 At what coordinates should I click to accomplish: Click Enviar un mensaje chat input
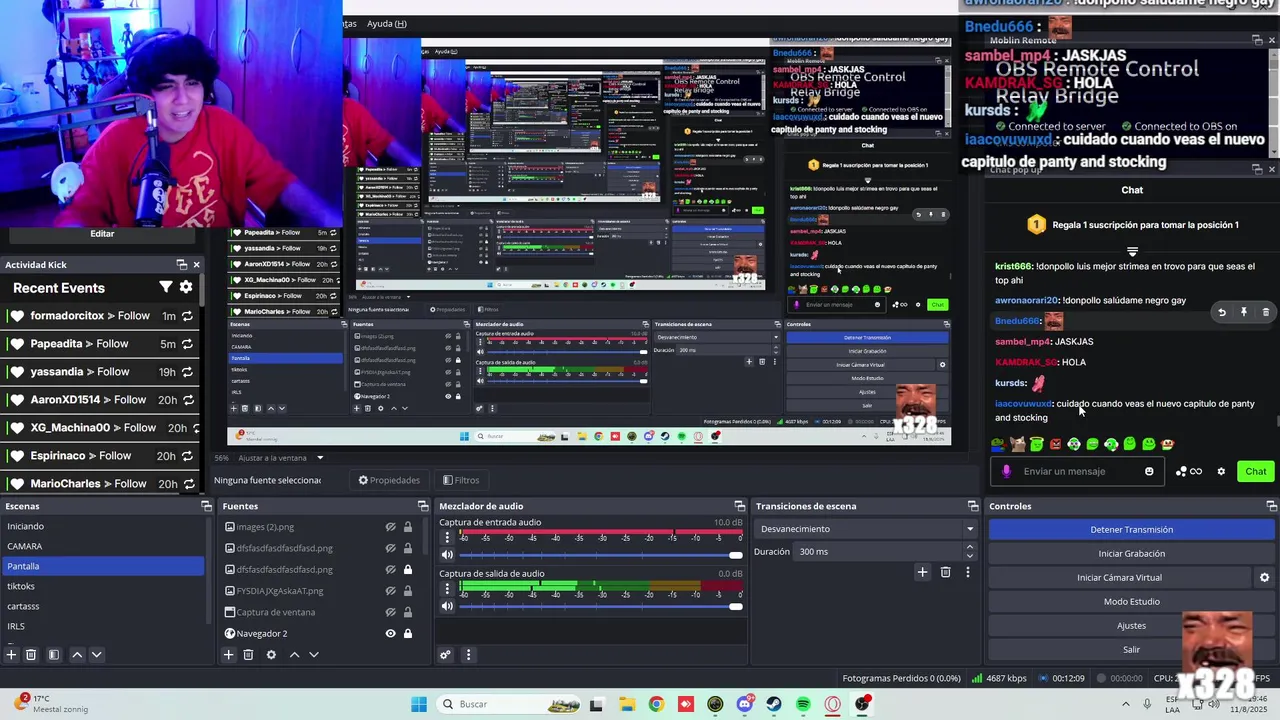pyautogui.click(x=1076, y=471)
